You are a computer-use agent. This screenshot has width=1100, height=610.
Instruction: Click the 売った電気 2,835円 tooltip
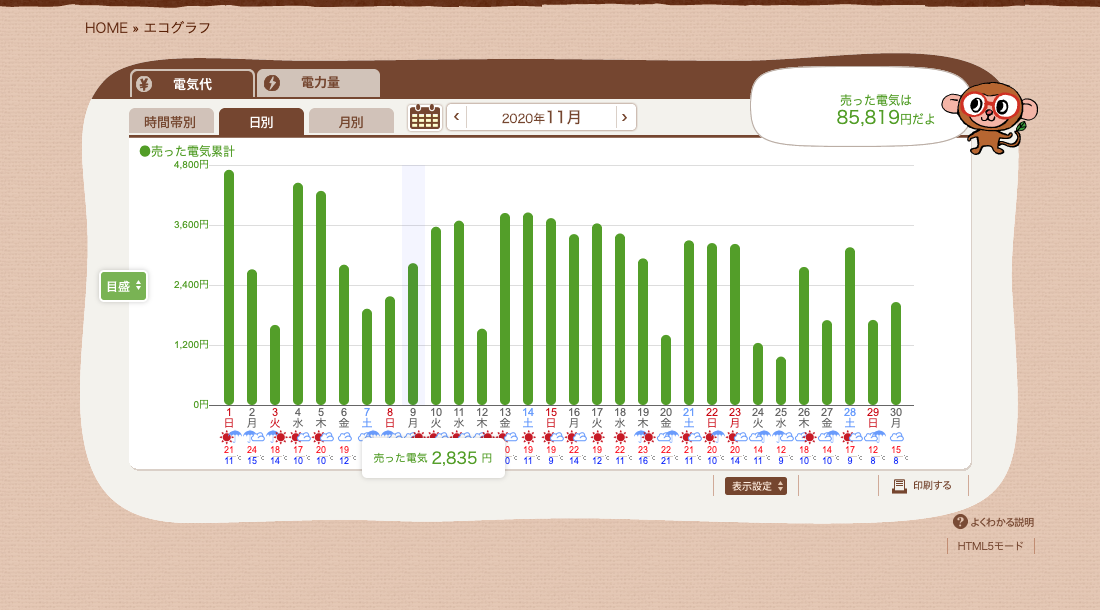click(433, 459)
